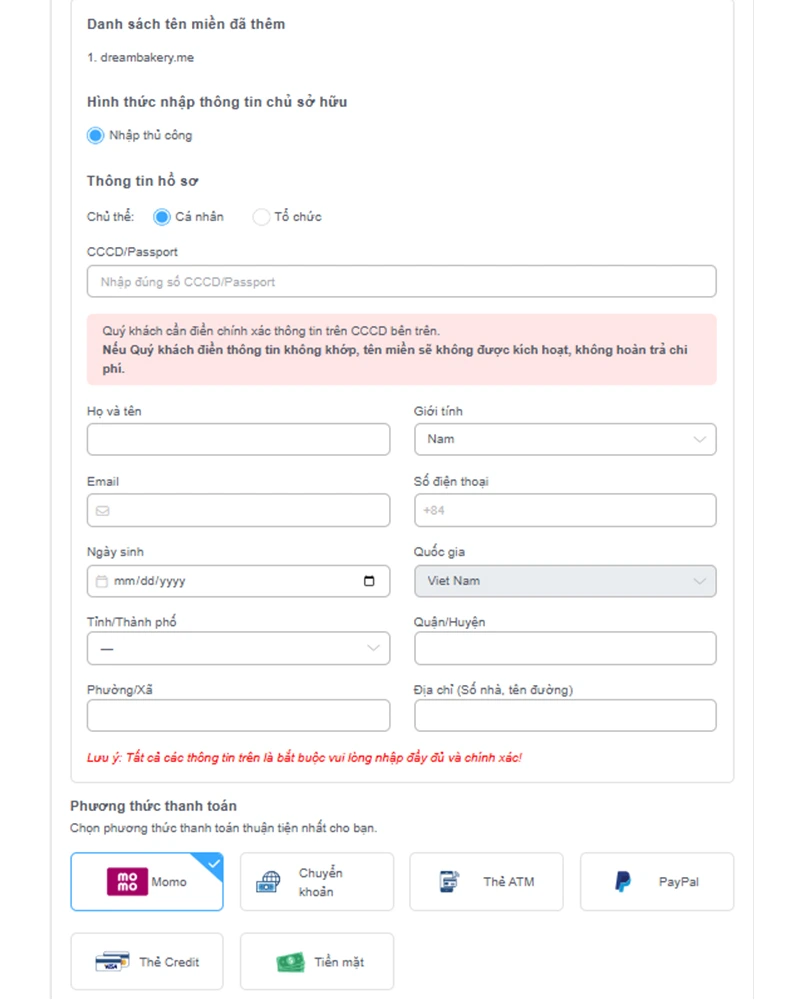The height and width of the screenshot is (1000, 800).
Task: Click the Thẻ ATM card icon
Action: (x=449, y=882)
